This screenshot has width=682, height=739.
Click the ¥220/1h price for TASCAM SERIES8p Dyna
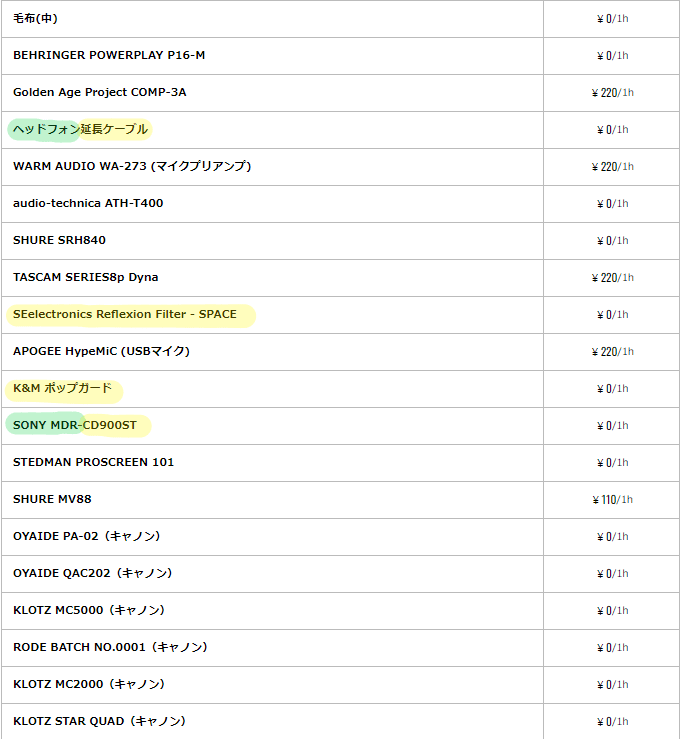click(x=613, y=278)
